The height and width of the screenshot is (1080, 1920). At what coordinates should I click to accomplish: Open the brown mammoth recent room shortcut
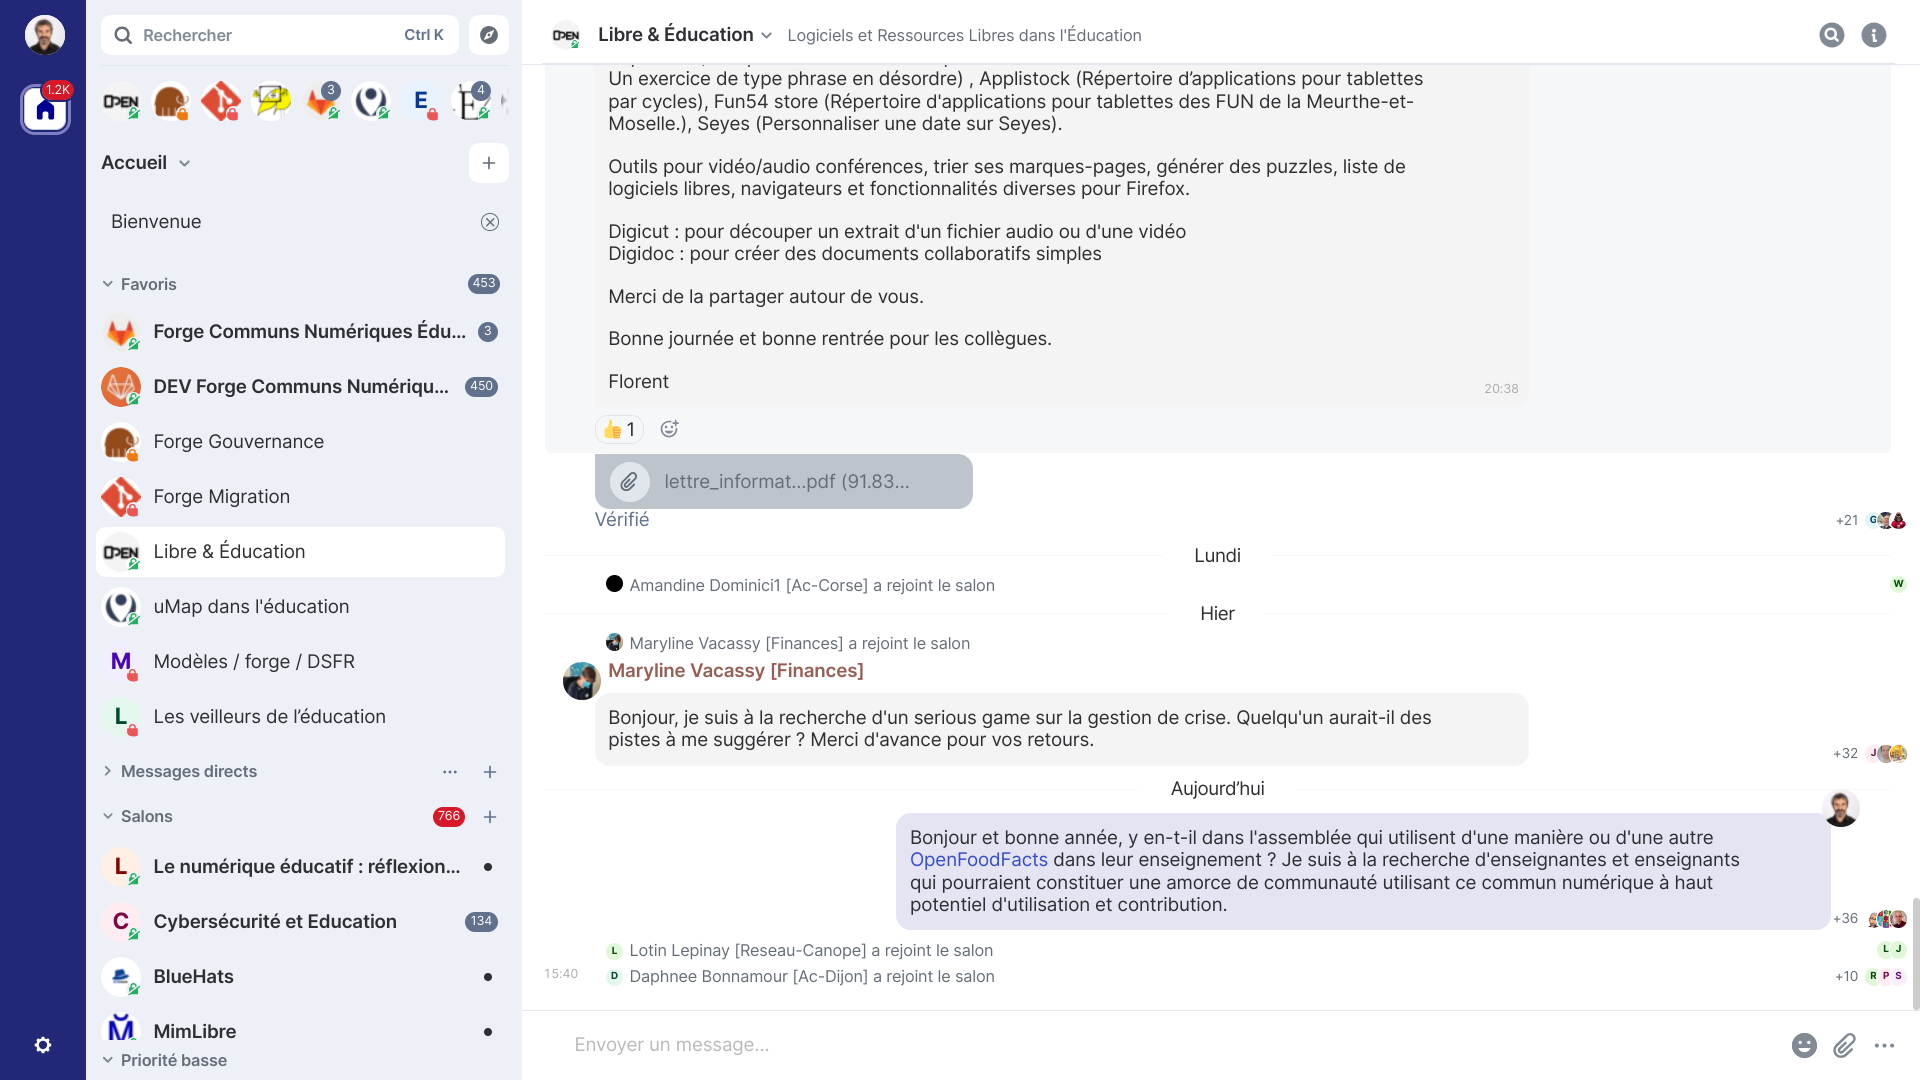point(171,101)
